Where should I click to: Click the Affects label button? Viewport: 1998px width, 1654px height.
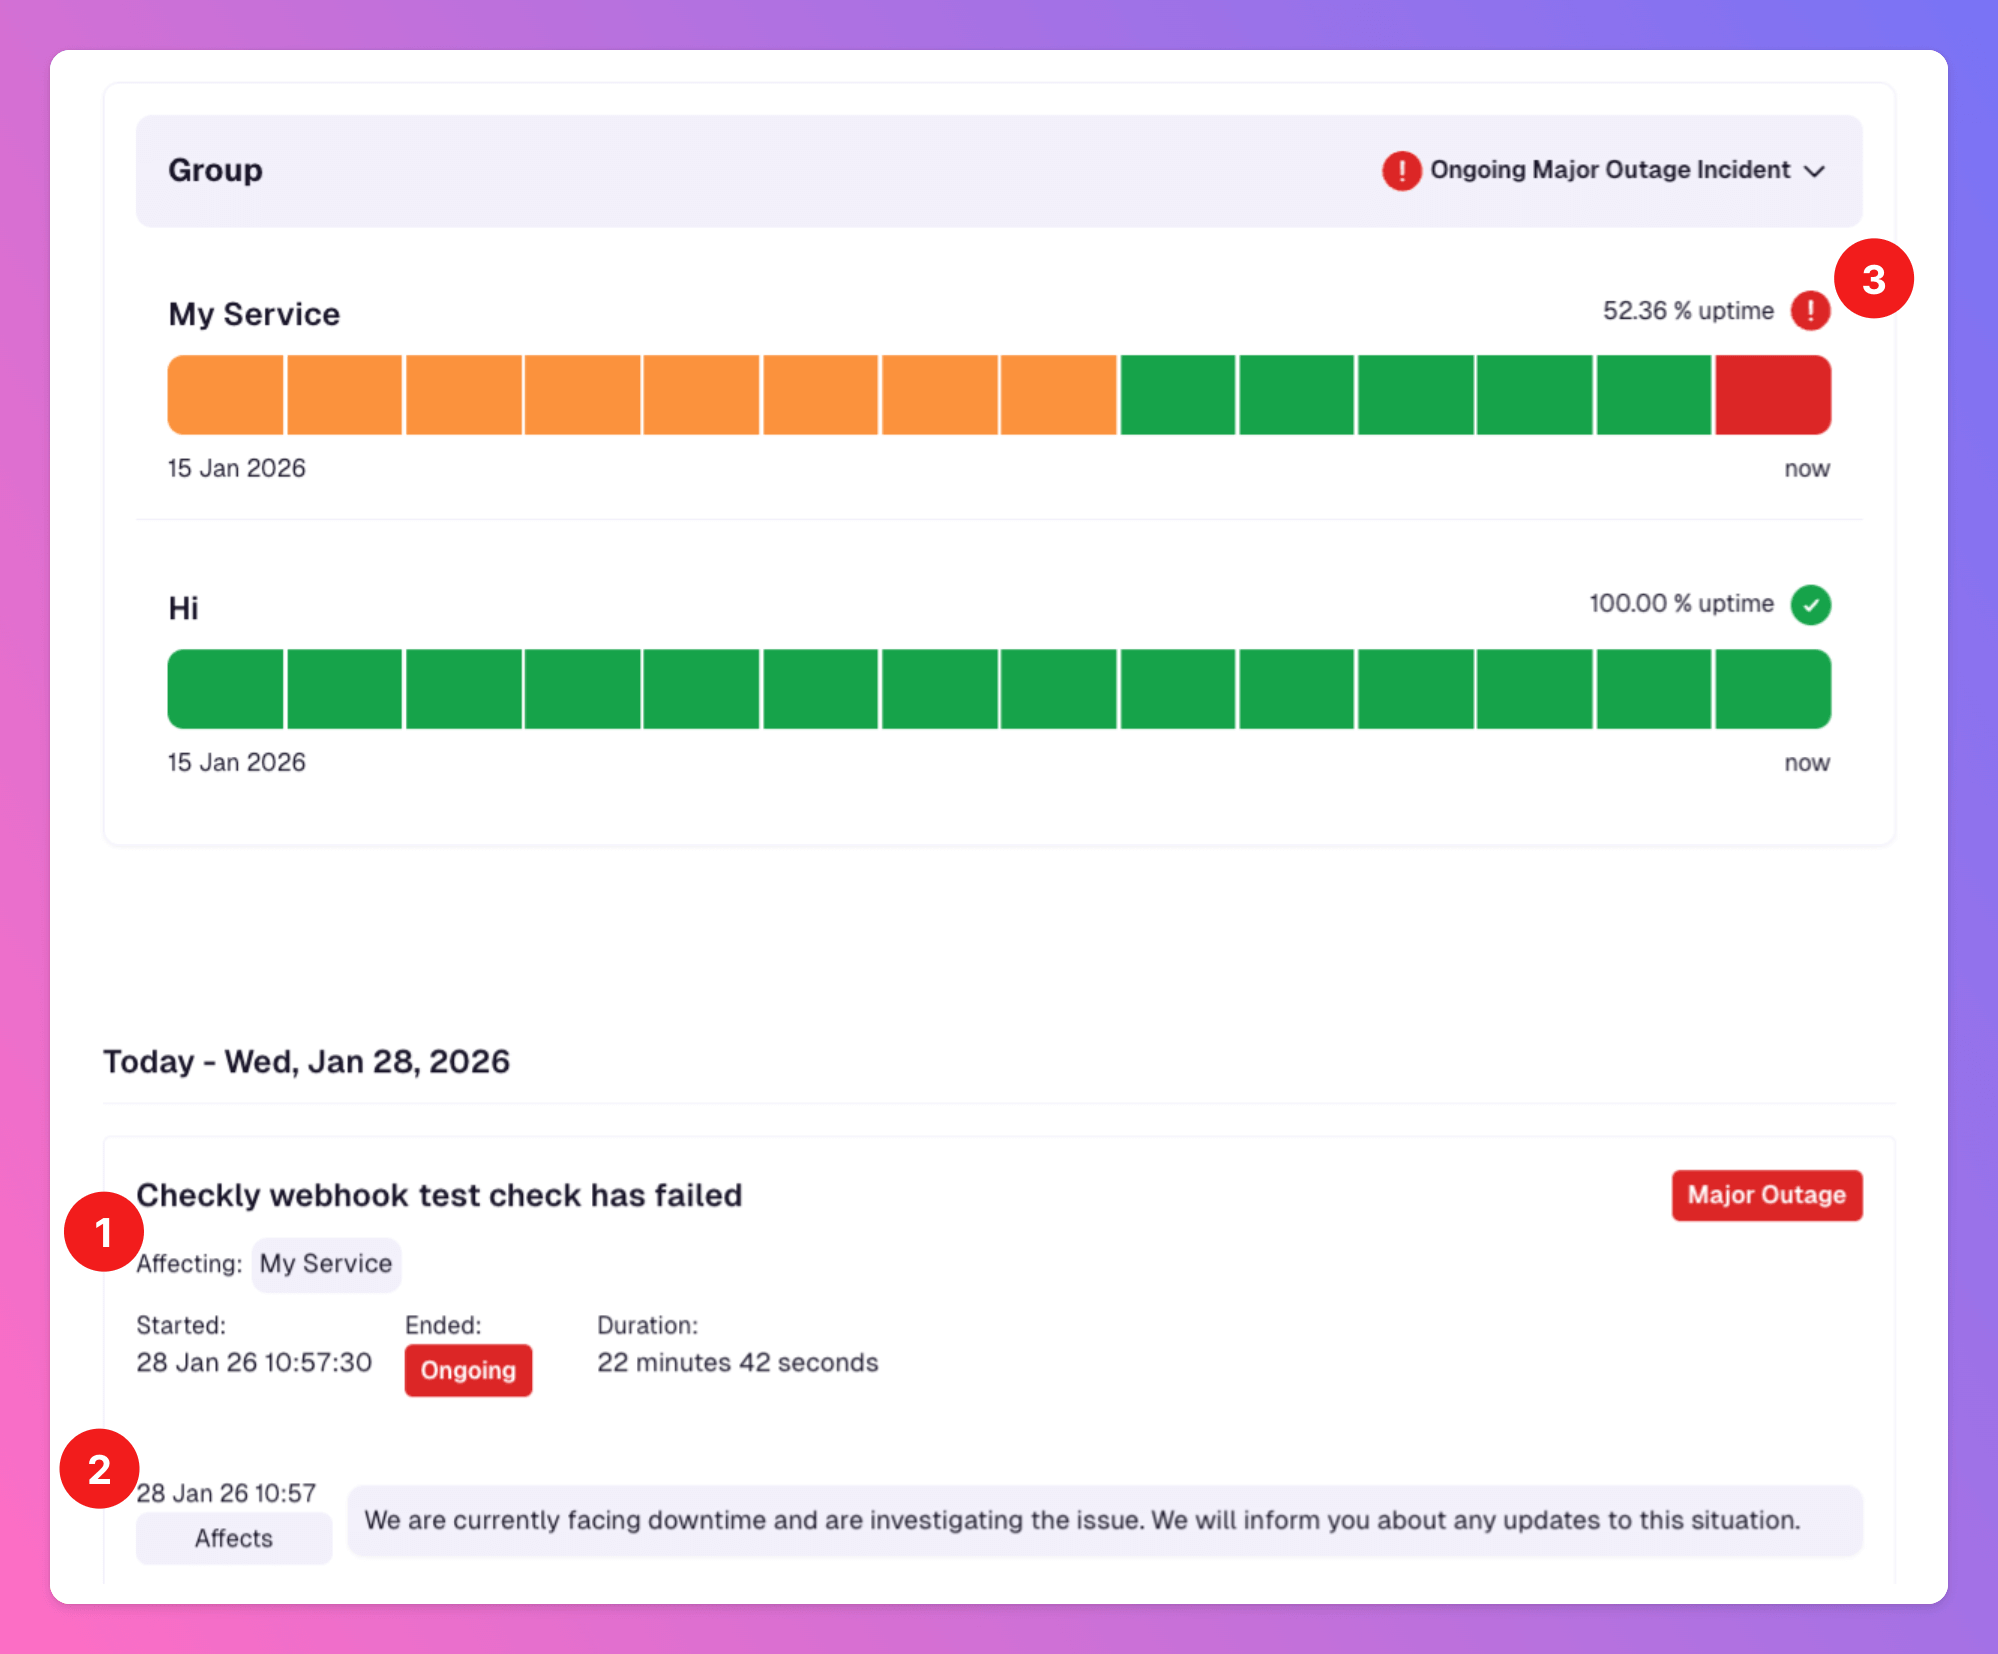point(234,1538)
